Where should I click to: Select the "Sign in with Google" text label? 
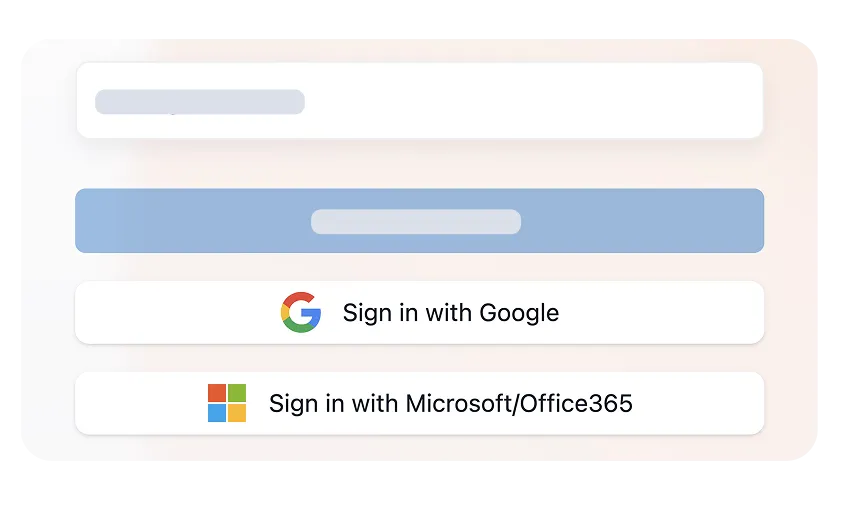tap(451, 313)
